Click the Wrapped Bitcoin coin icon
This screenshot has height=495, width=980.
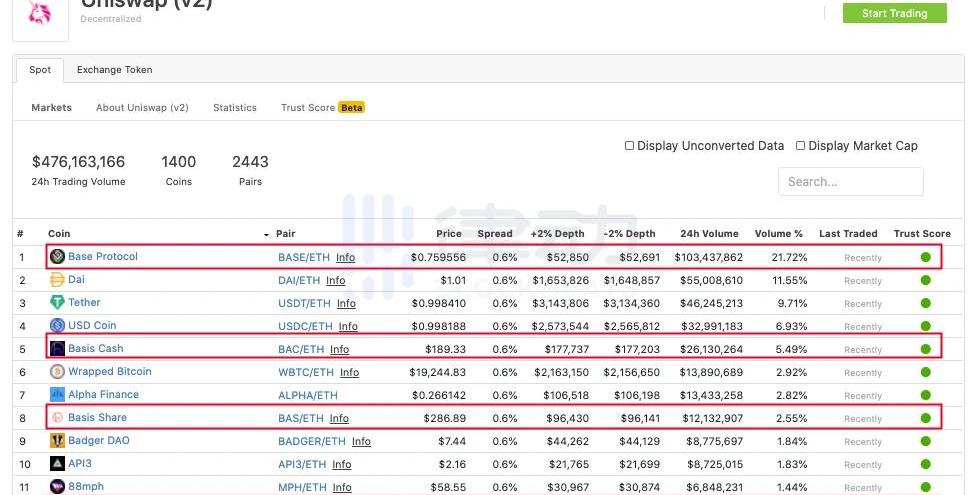pos(58,371)
